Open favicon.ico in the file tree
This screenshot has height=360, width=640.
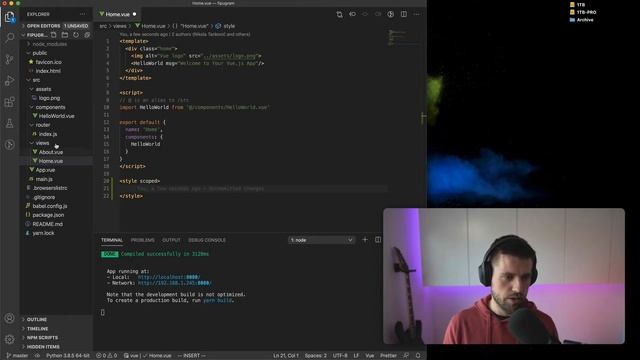[57, 62]
